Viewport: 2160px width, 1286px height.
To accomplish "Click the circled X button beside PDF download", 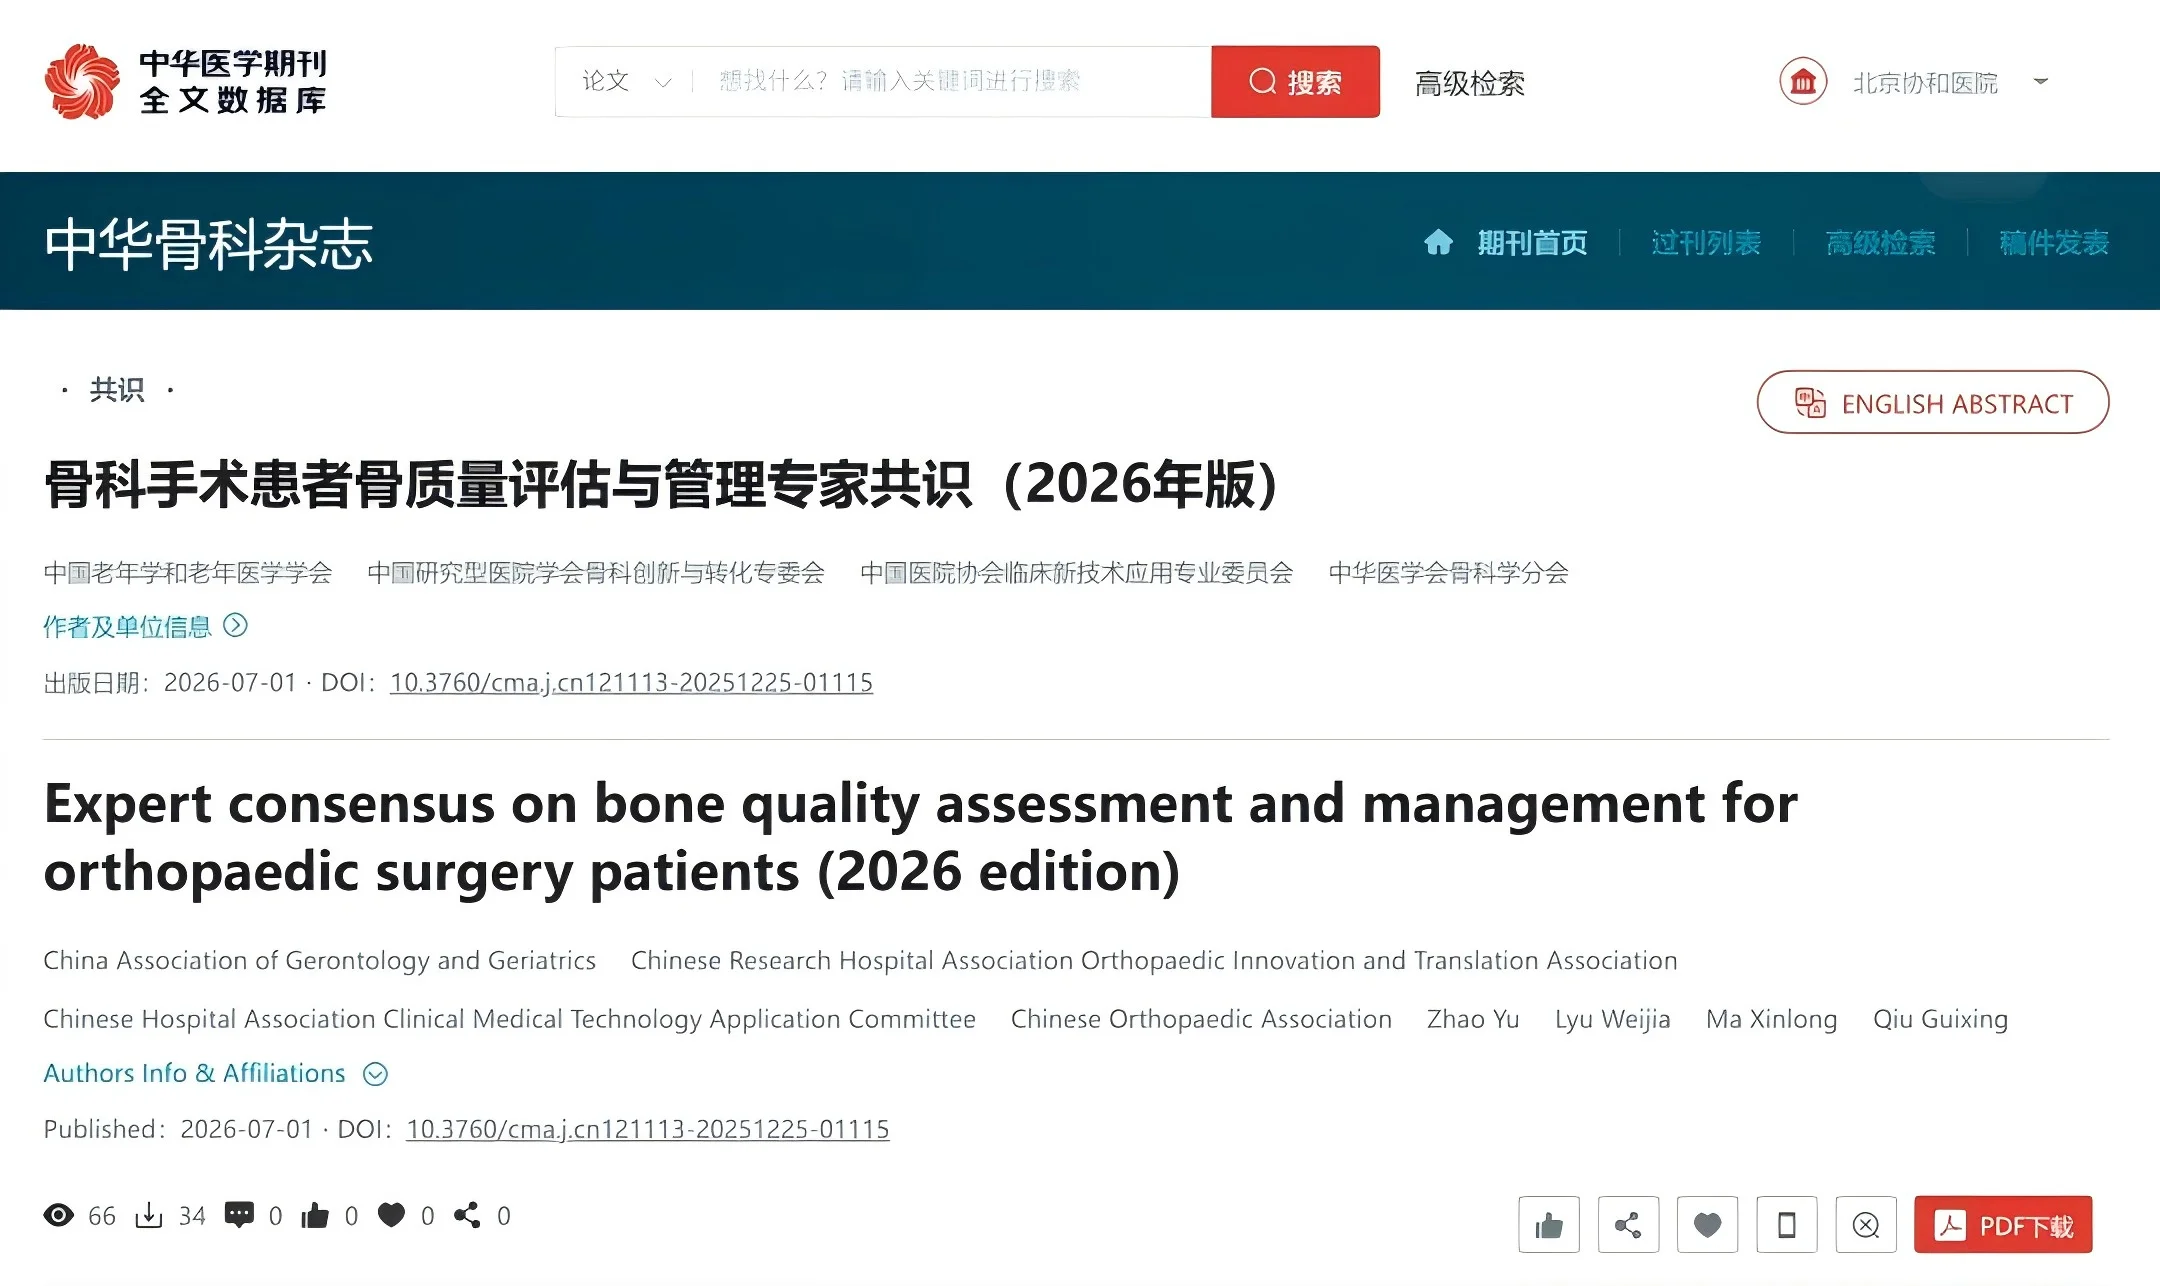I will (1866, 1224).
